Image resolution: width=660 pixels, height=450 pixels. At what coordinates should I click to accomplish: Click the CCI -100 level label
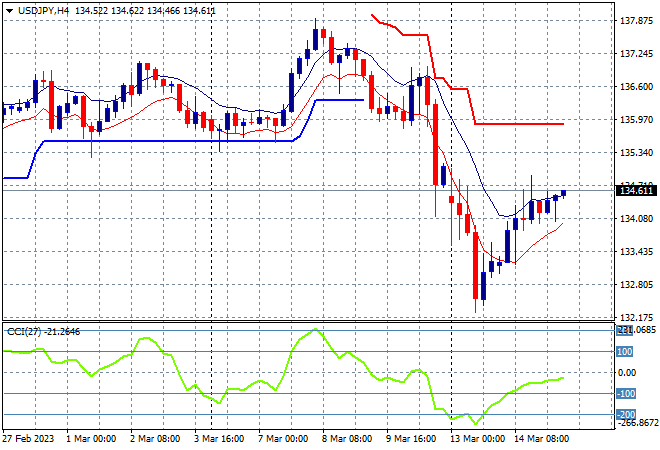[626, 394]
